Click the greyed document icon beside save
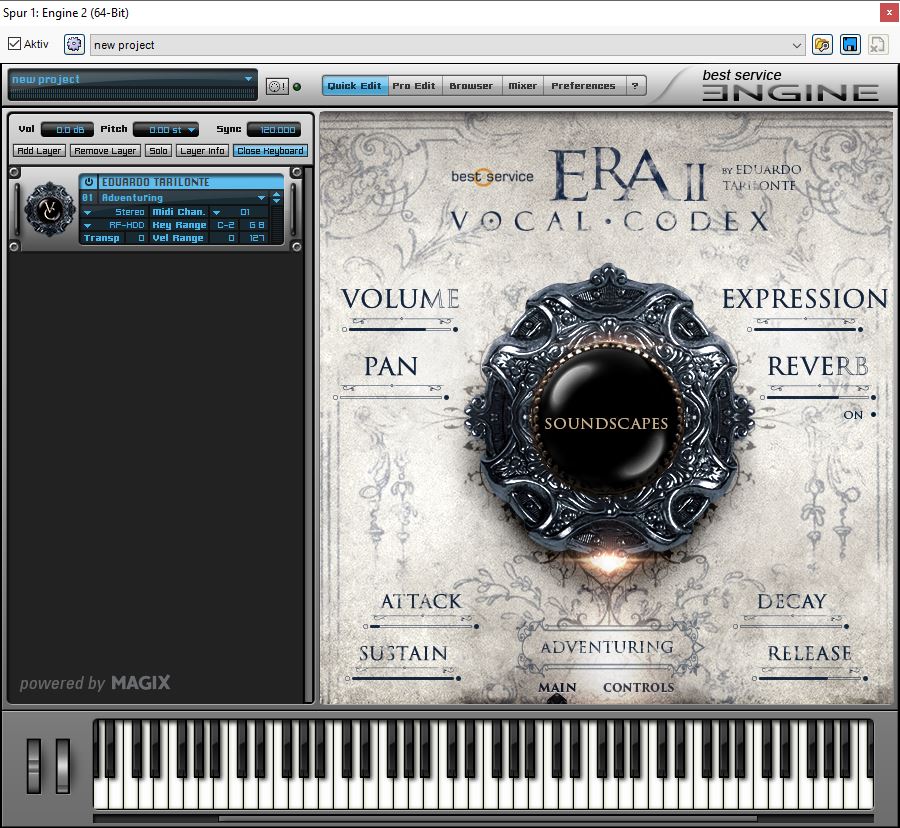Image resolution: width=900 pixels, height=828 pixels. coord(877,44)
